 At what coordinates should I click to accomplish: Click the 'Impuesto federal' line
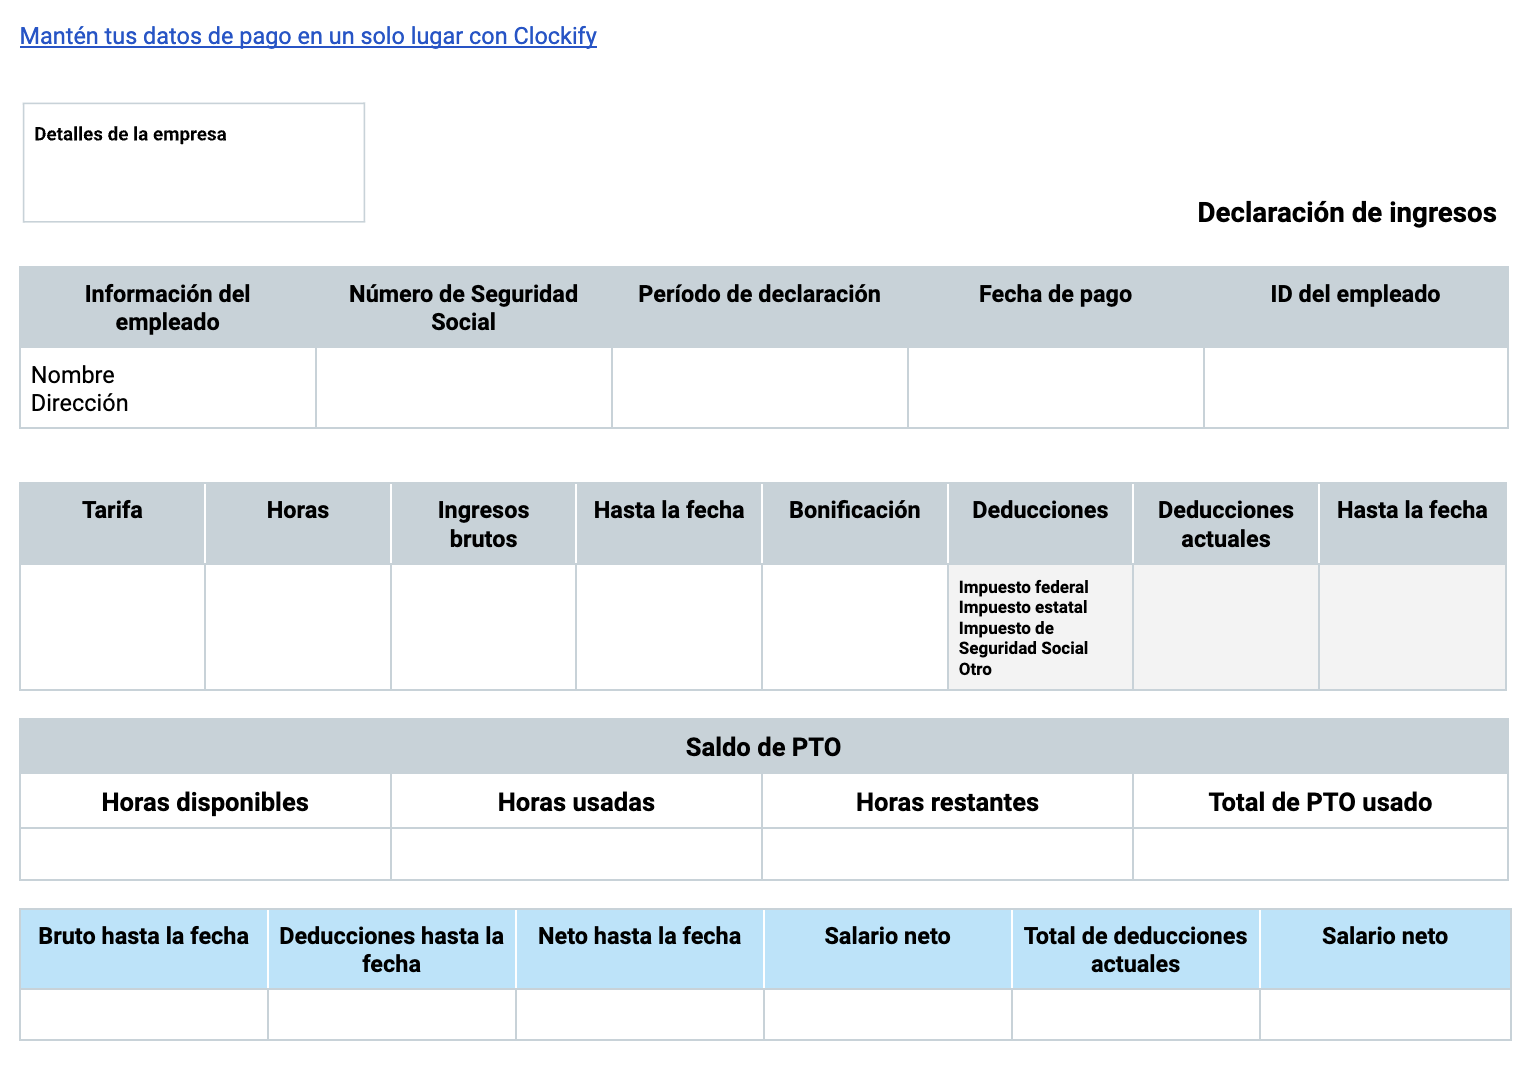point(1023,587)
